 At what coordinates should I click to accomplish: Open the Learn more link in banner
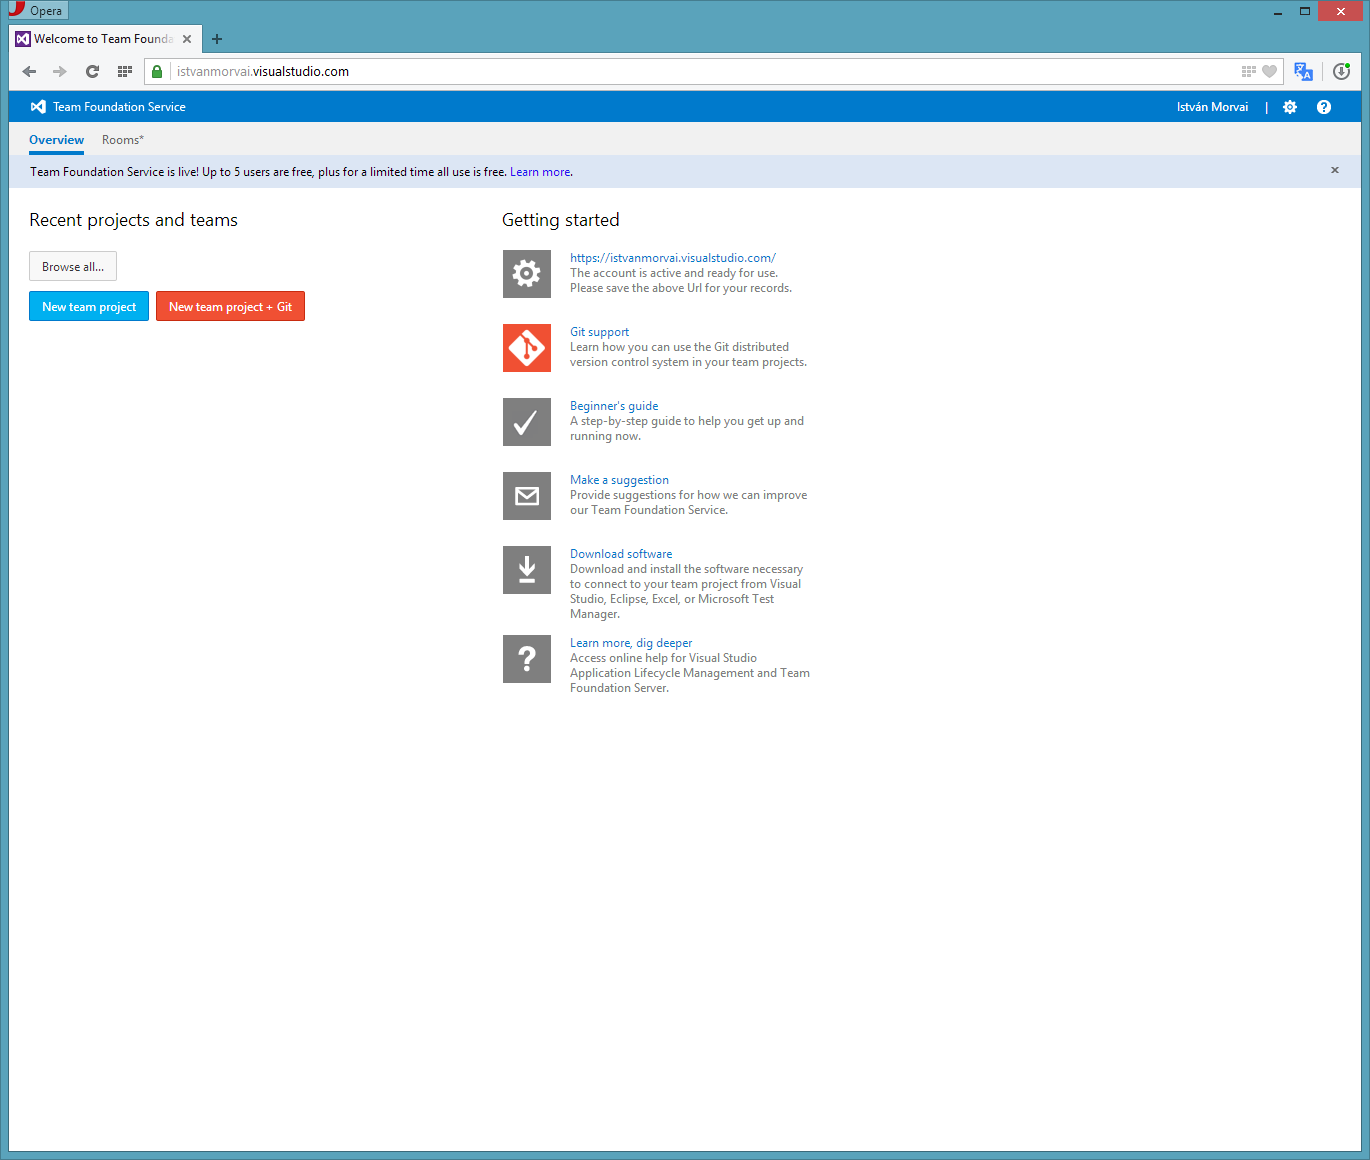click(540, 172)
